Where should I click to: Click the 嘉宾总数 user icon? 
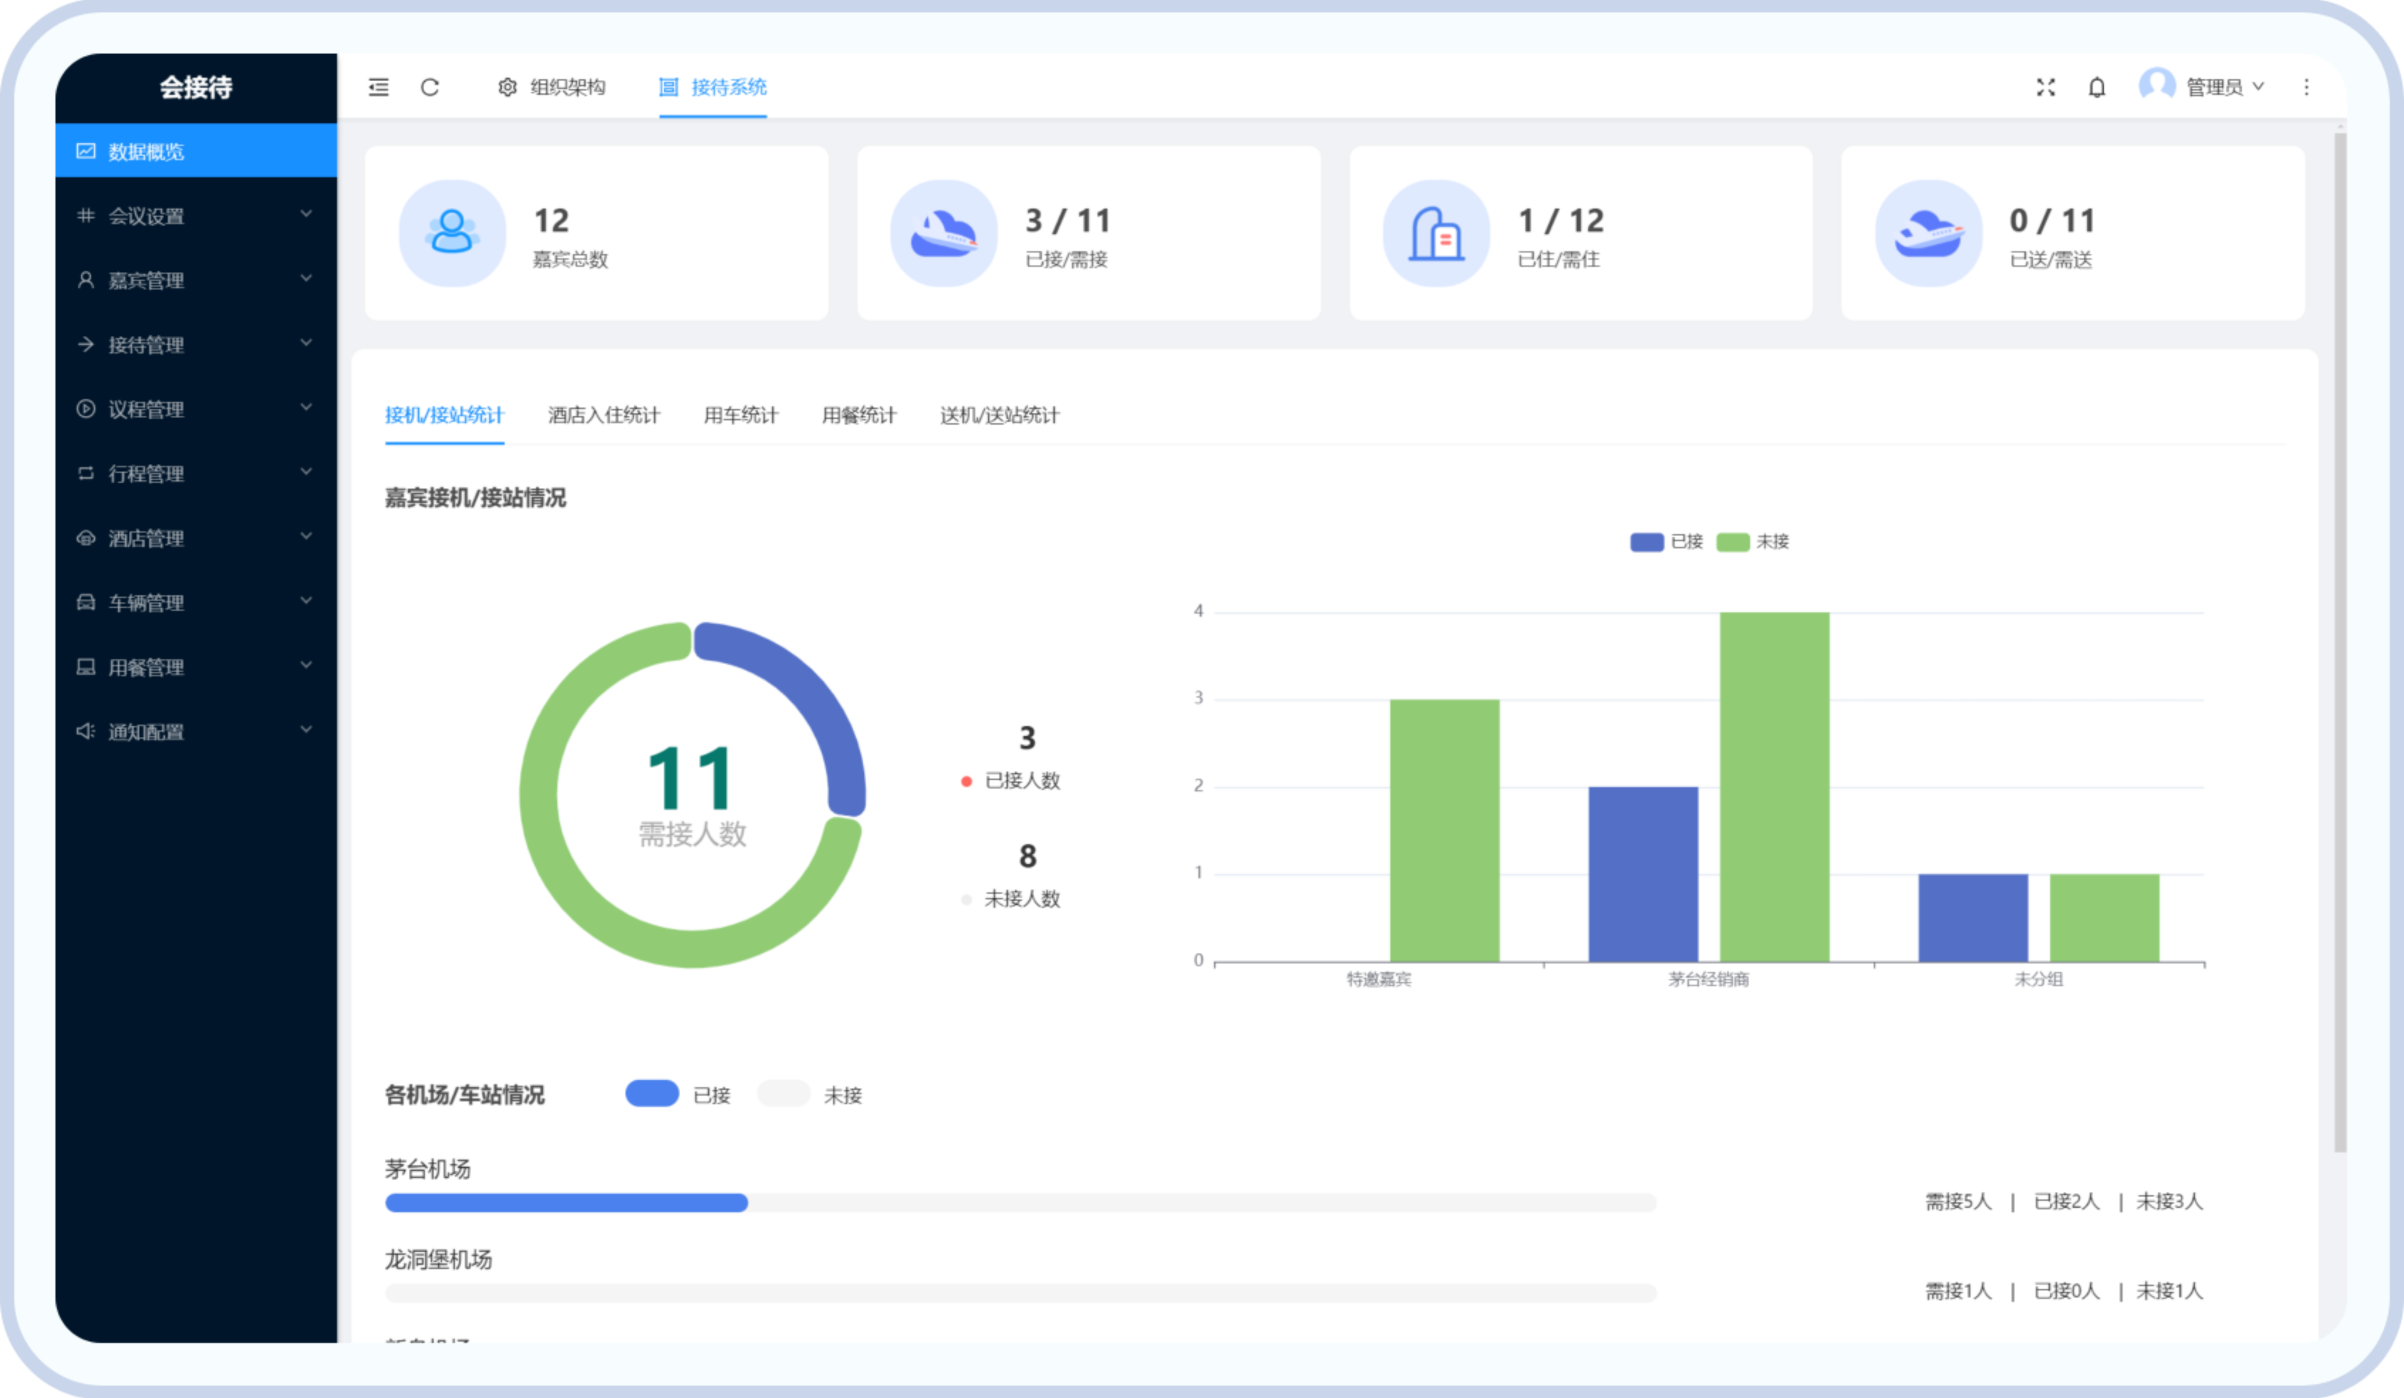(452, 233)
